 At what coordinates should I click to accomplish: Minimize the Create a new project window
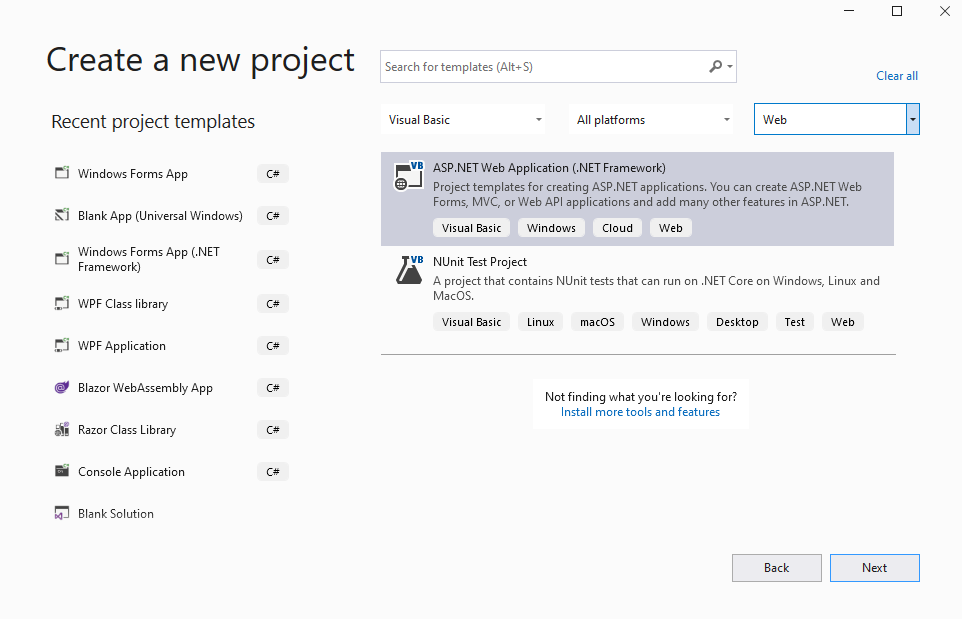click(x=849, y=11)
